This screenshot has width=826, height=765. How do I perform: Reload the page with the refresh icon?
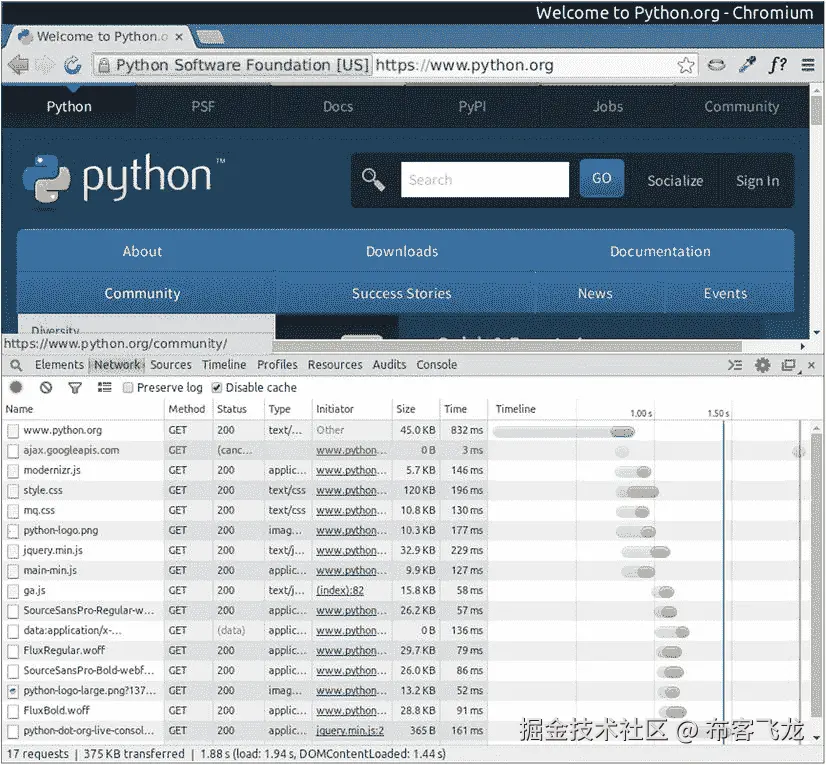tap(73, 65)
